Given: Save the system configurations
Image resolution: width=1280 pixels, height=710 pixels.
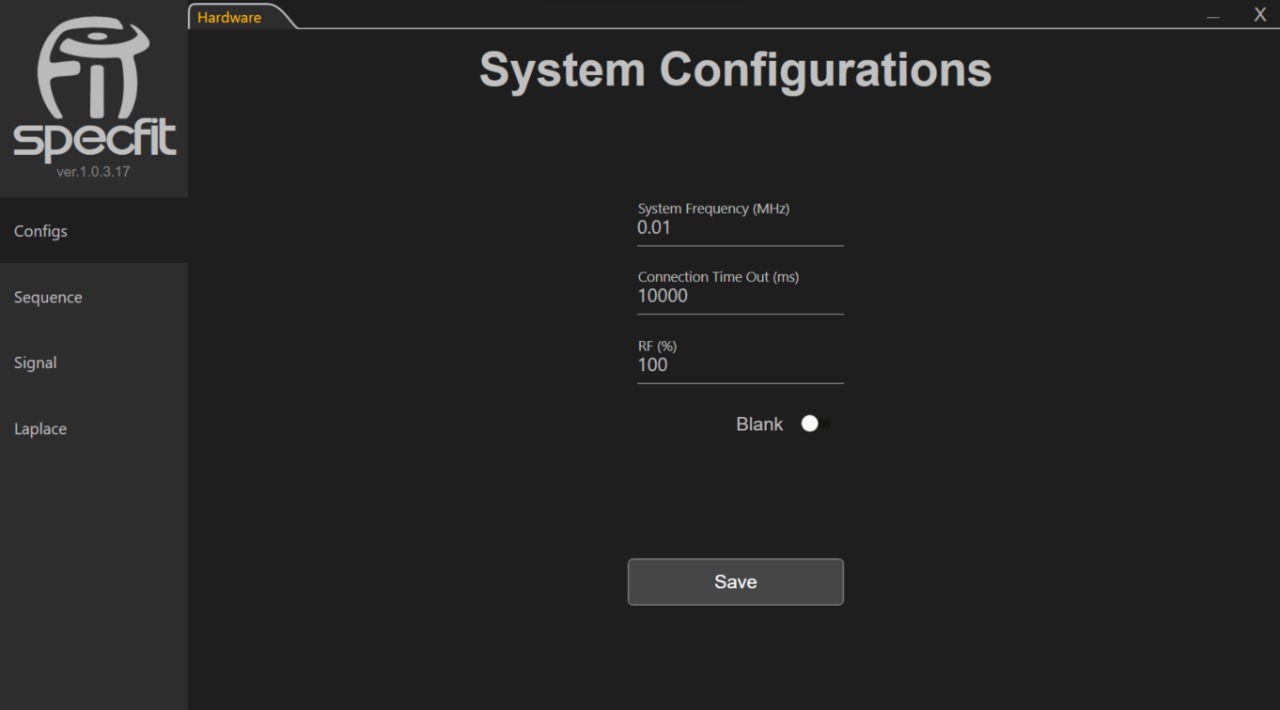Looking at the screenshot, I should 735,582.
